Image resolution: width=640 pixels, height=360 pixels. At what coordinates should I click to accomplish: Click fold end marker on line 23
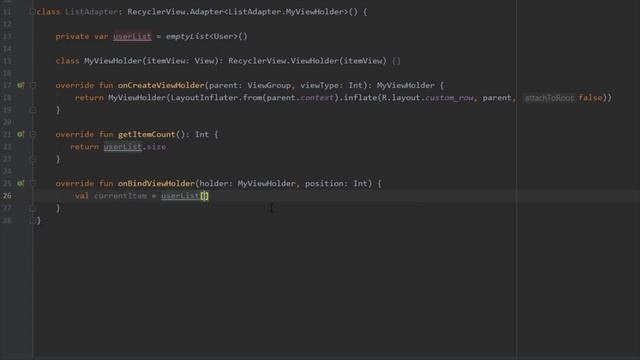pos(33,159)
